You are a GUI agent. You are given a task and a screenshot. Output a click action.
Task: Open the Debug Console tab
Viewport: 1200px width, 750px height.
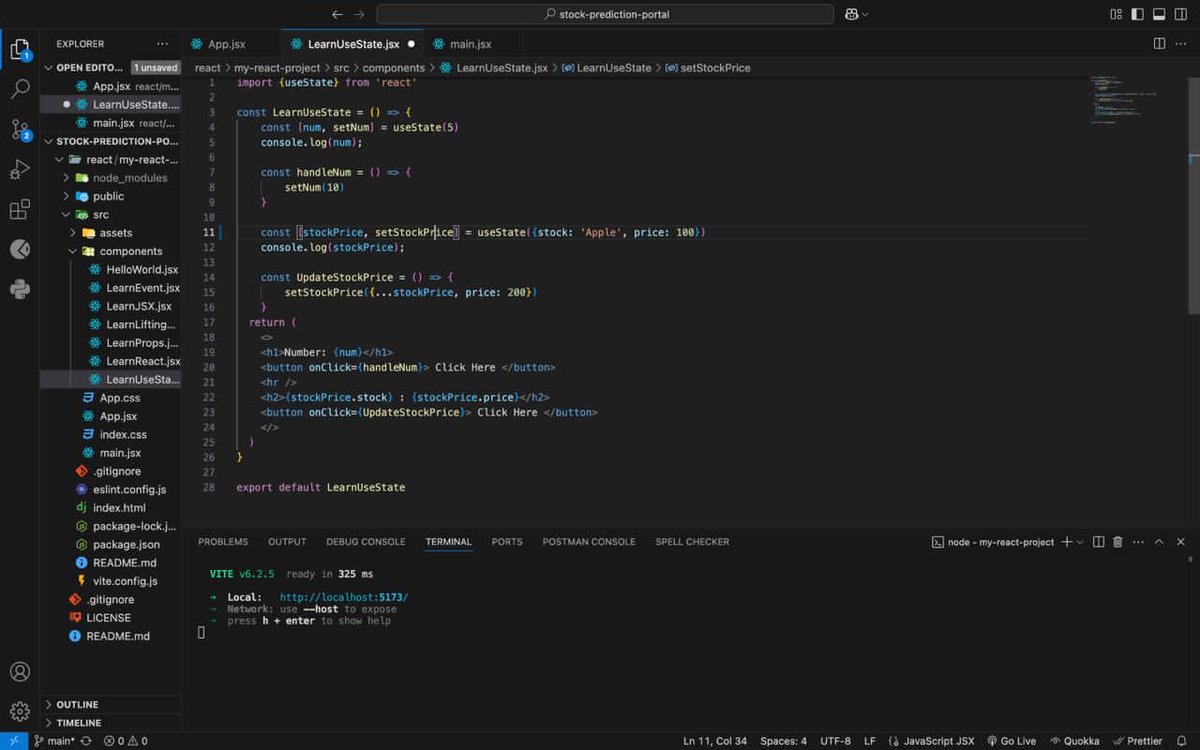[366, 542]
